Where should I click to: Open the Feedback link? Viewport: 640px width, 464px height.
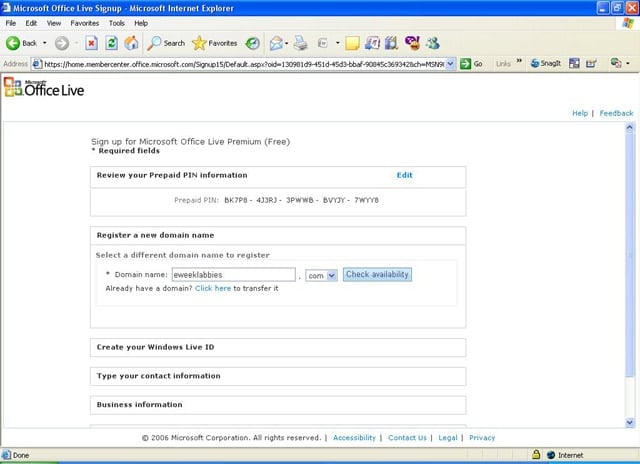[616, 113]
